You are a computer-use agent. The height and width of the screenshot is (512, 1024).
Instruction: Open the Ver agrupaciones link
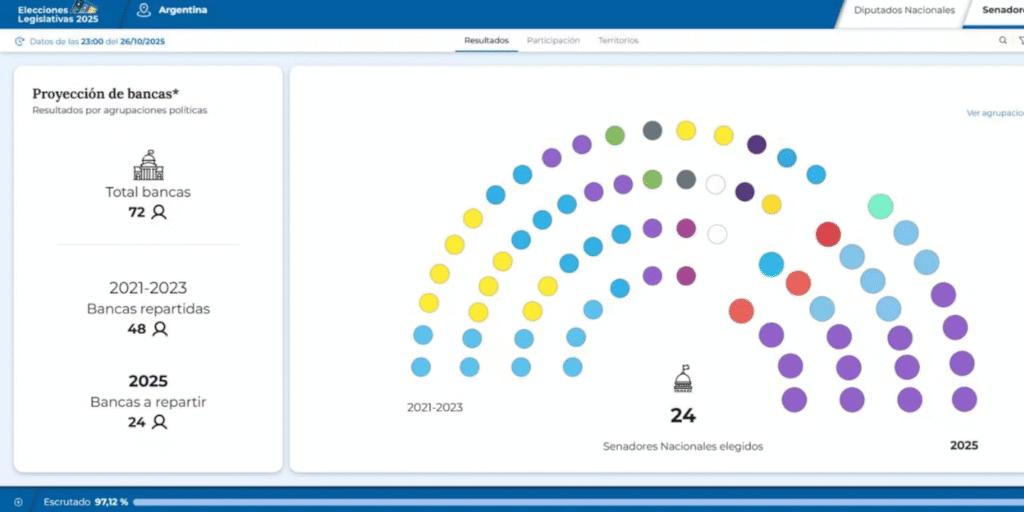coord(994,113)
